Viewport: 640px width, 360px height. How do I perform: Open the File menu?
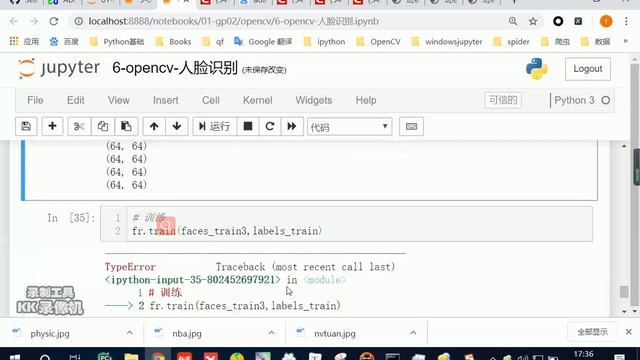[x=35, y=100]
